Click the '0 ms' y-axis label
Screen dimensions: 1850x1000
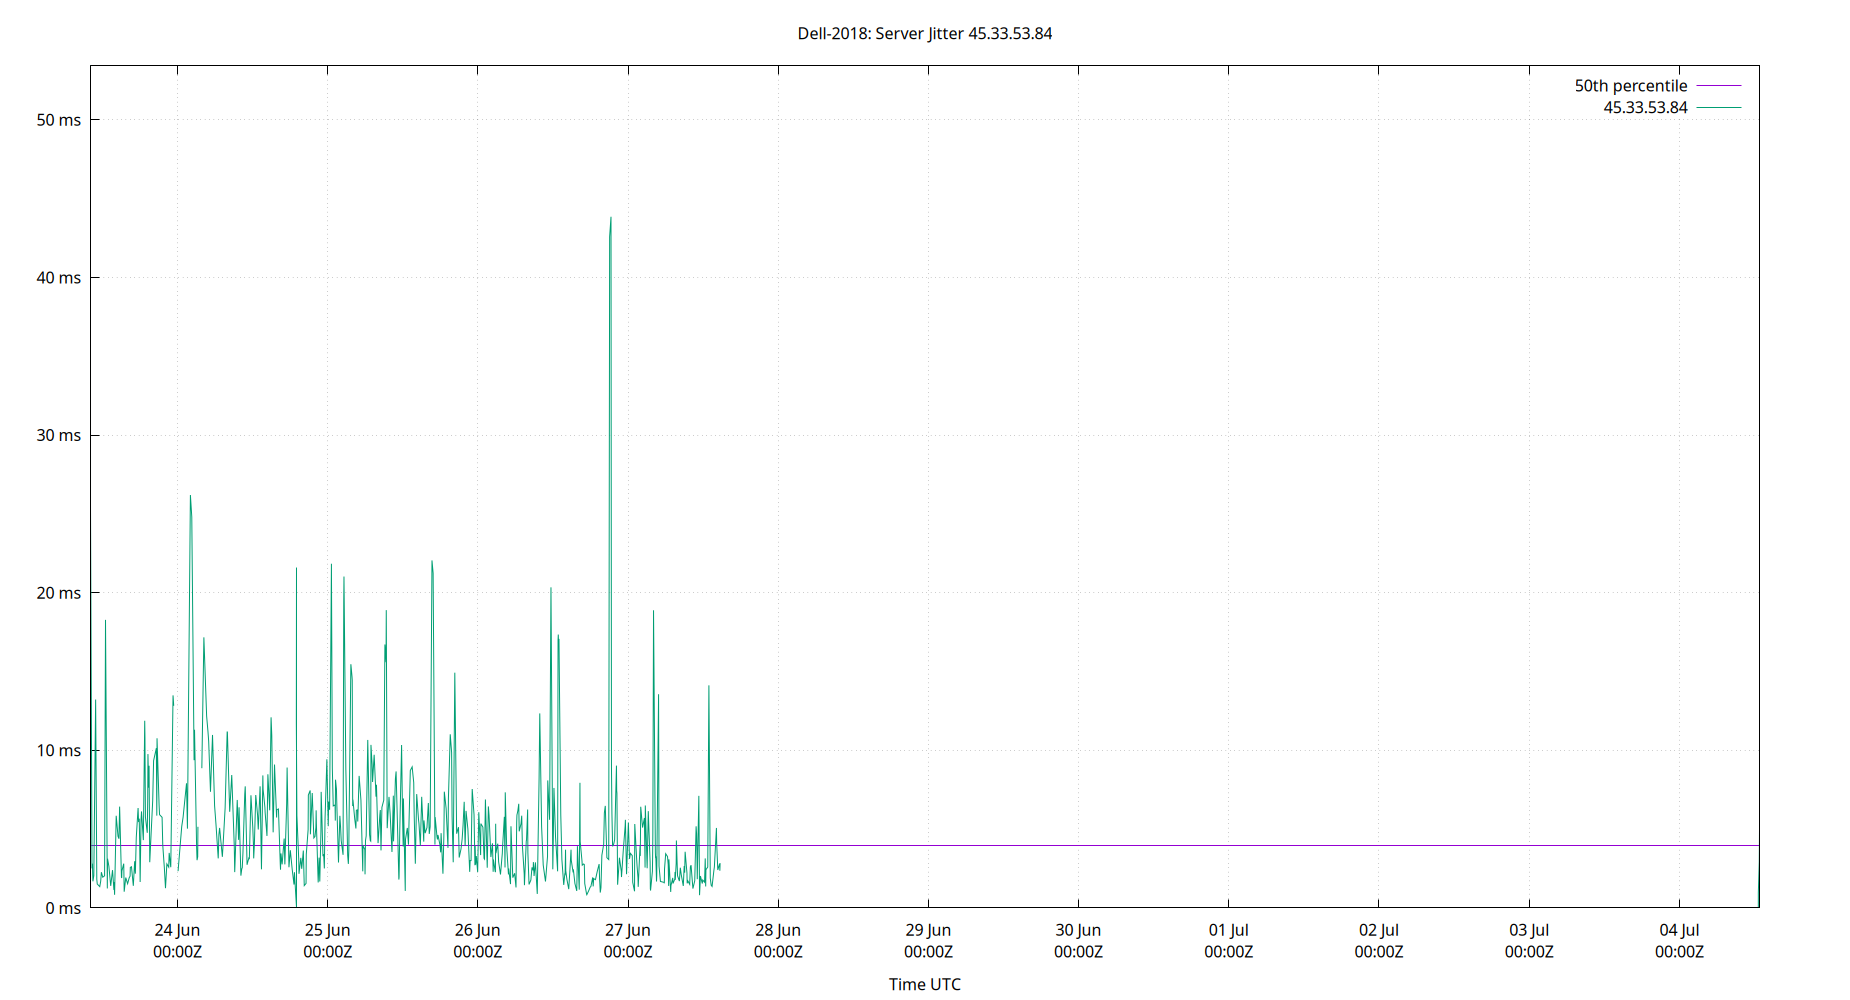click(63, 908)
